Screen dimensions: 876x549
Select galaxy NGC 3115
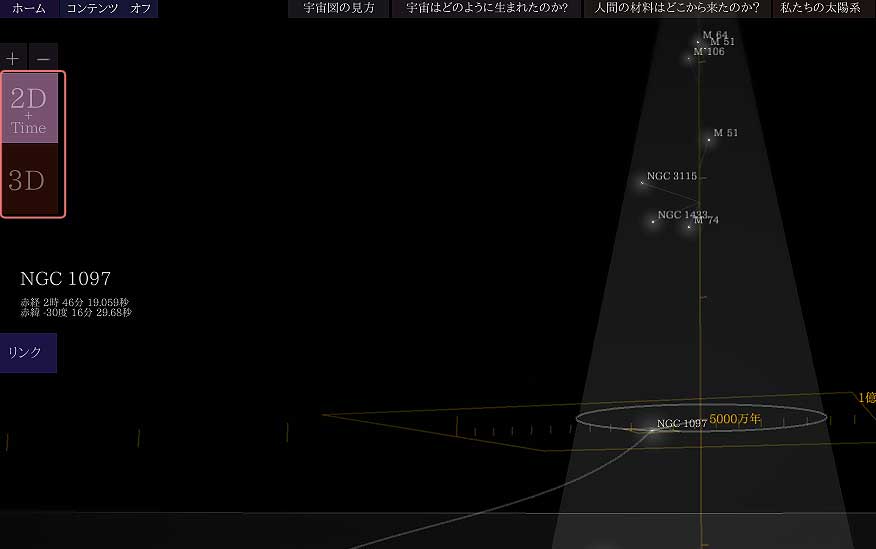pyautogui.click(x=672, y=176)
